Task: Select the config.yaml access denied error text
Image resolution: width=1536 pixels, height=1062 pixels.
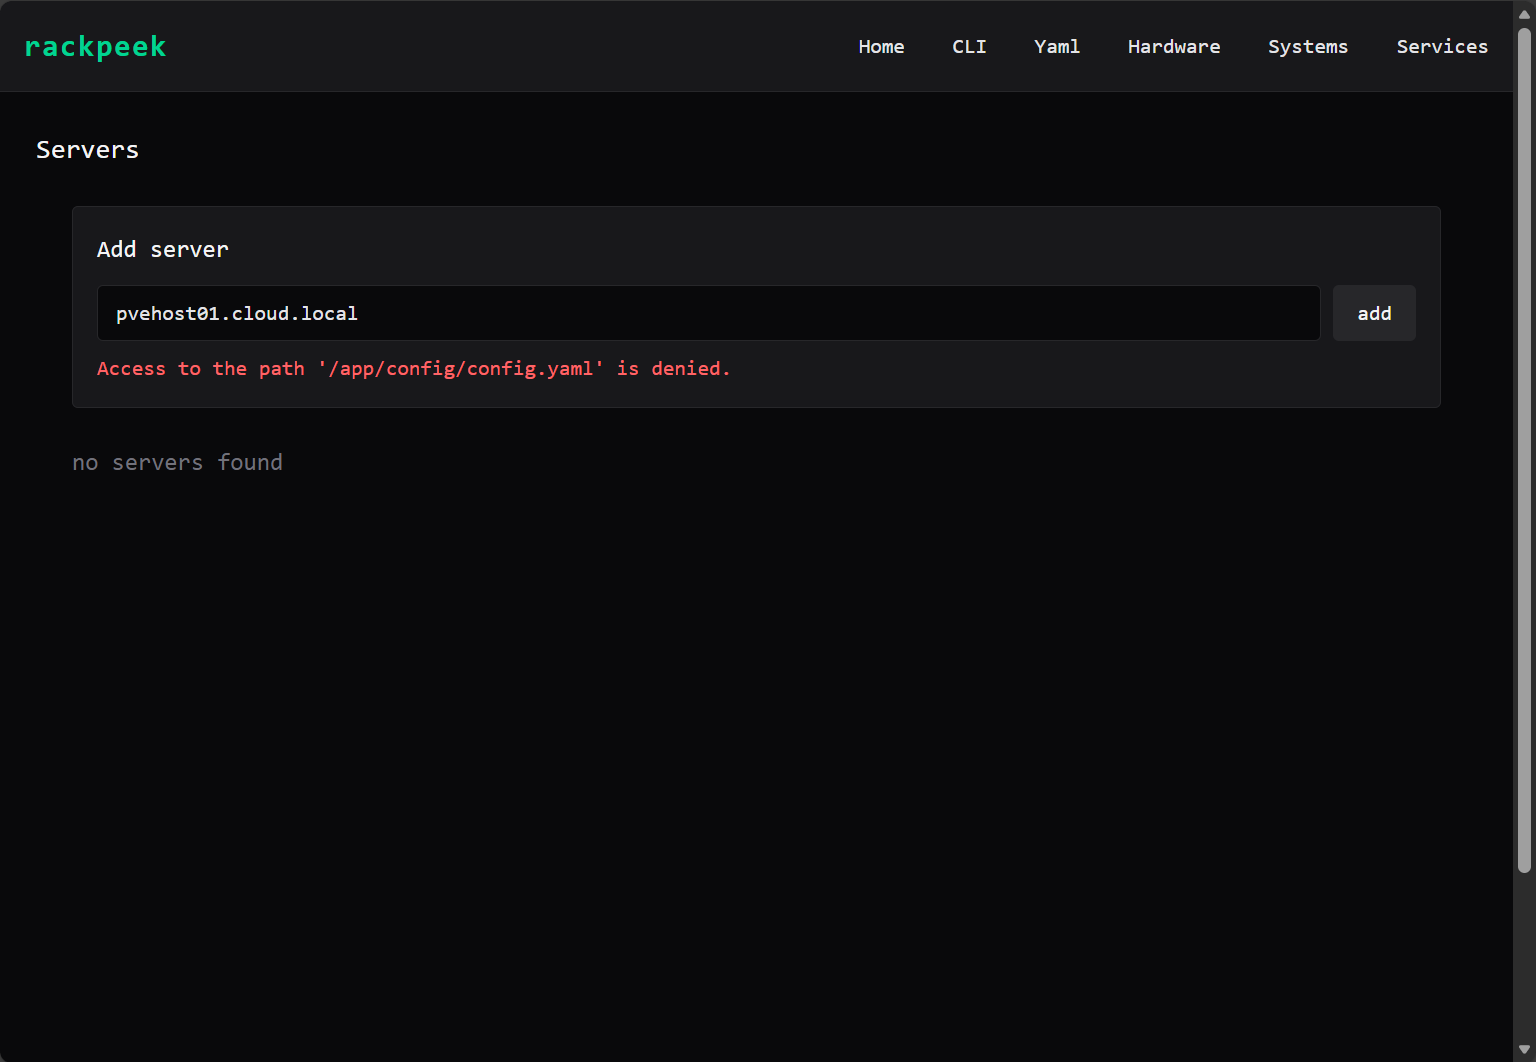Action: [x=414, y=369]
